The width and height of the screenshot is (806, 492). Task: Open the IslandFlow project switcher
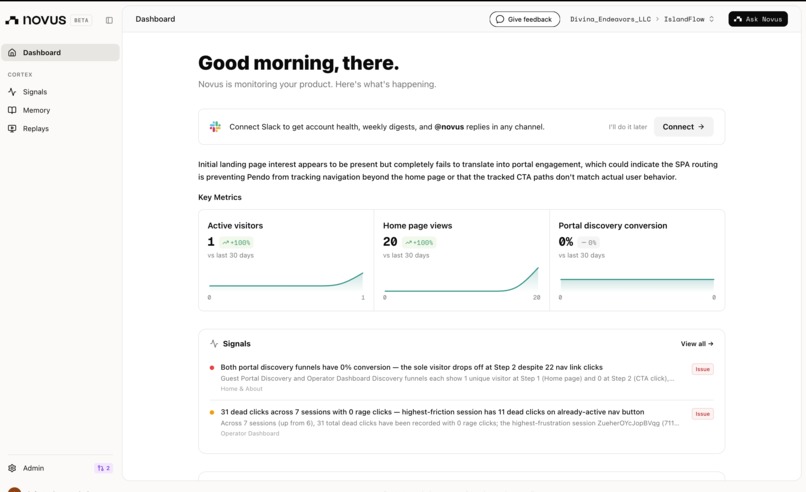[688, 19]
